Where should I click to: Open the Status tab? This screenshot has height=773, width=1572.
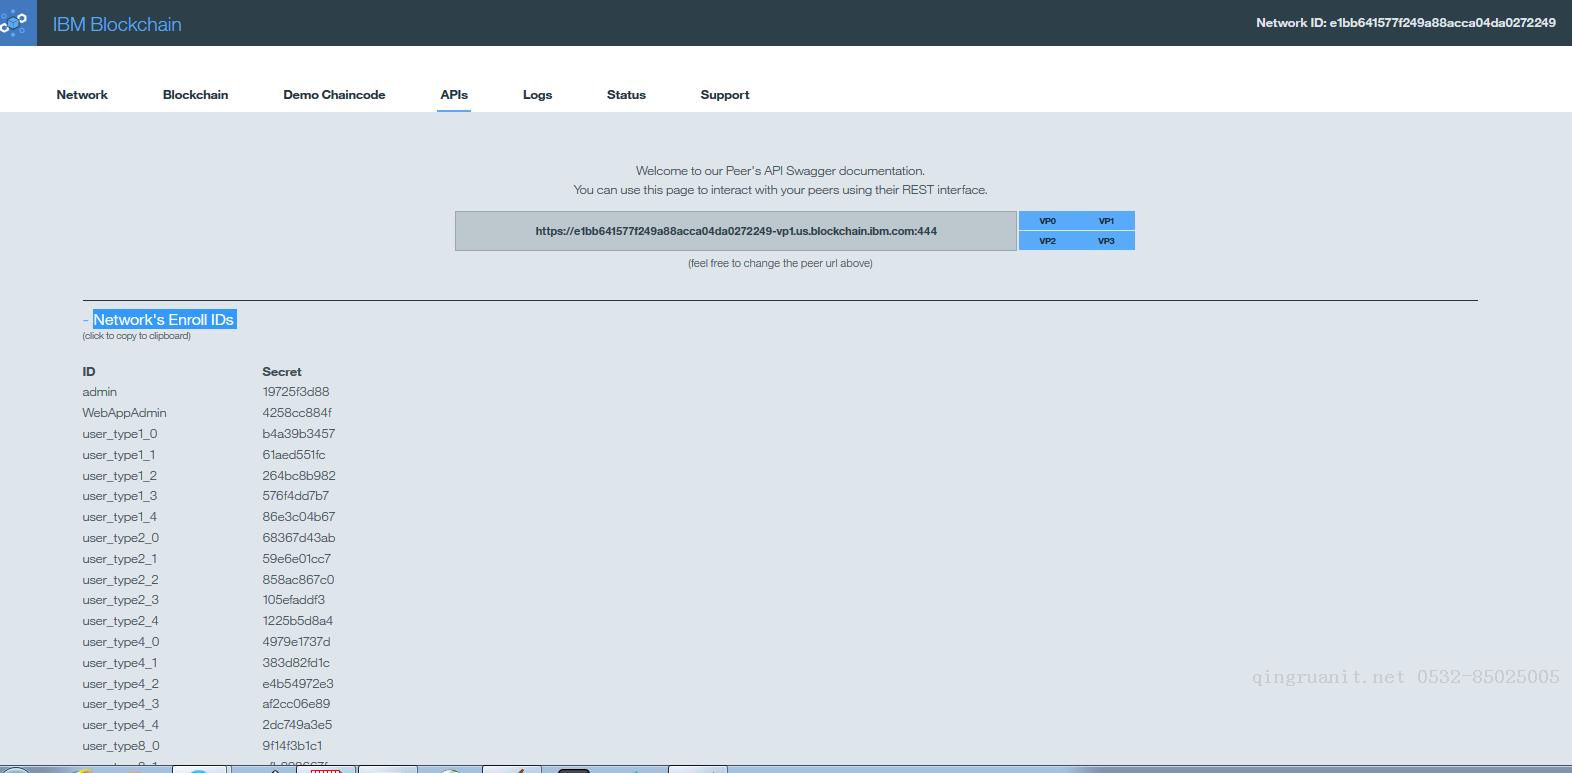point(626,95)
